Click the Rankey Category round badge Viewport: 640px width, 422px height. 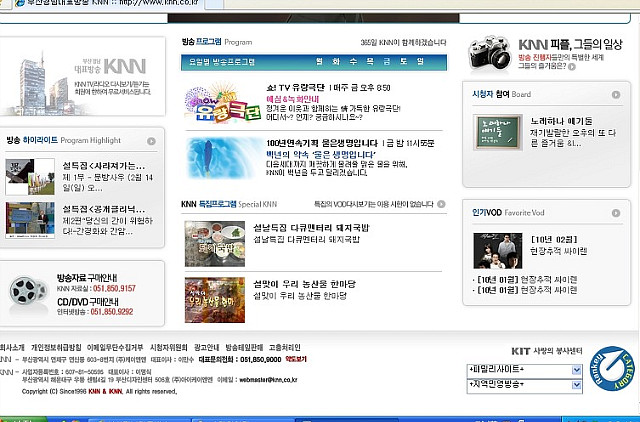[x=612, y=369]
